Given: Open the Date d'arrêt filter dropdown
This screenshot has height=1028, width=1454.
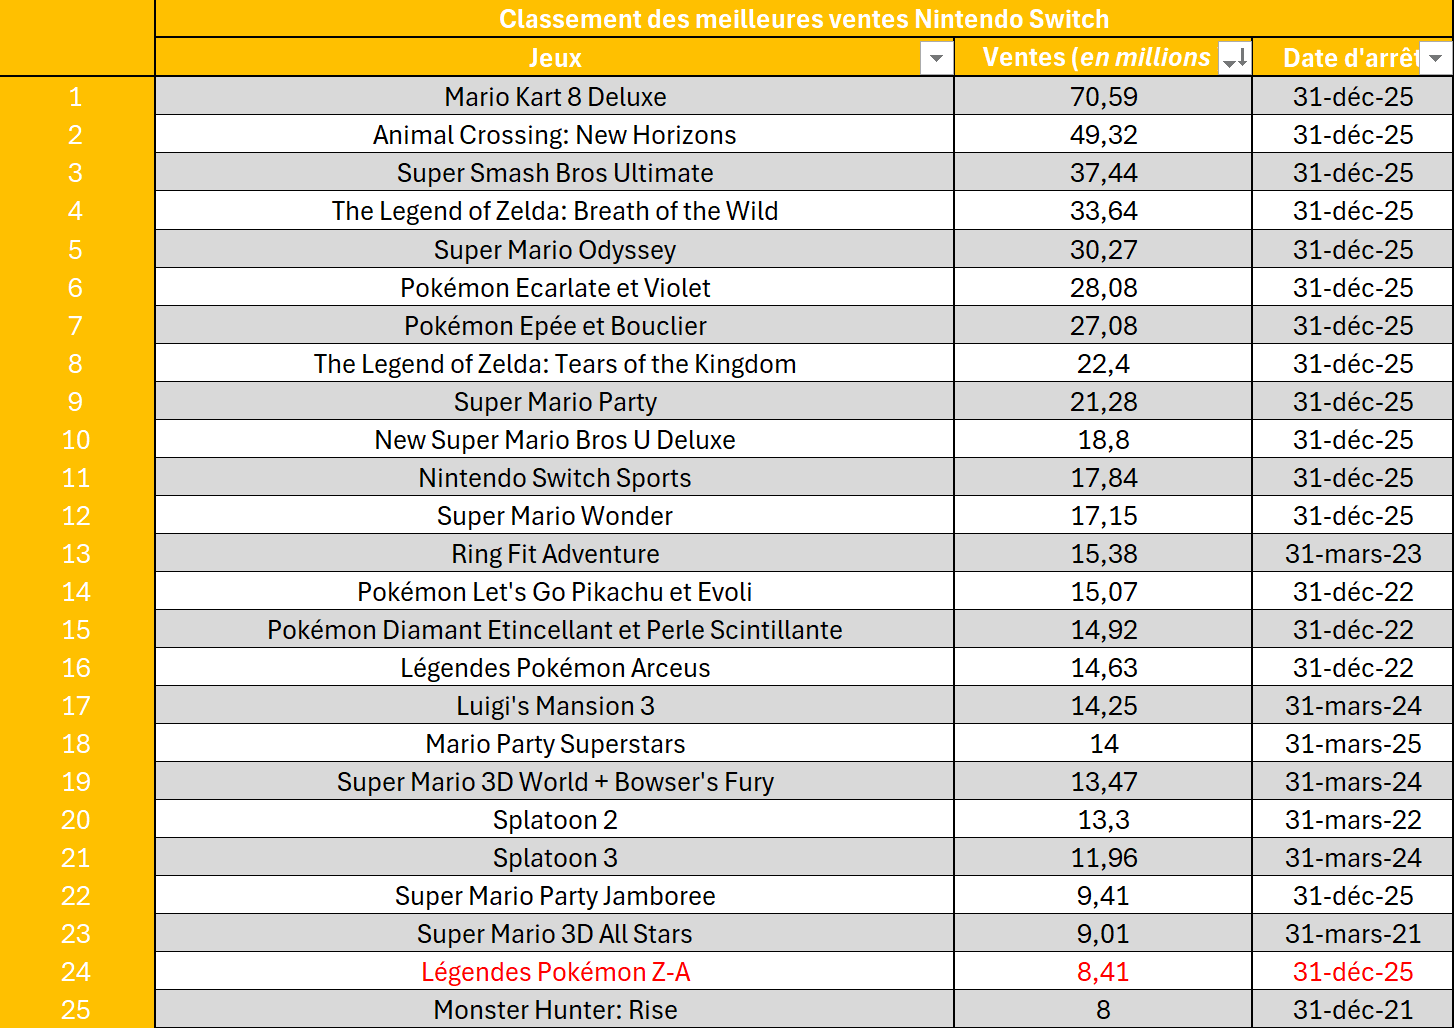Looking at the screenshot, I should tap(1436, 58).
